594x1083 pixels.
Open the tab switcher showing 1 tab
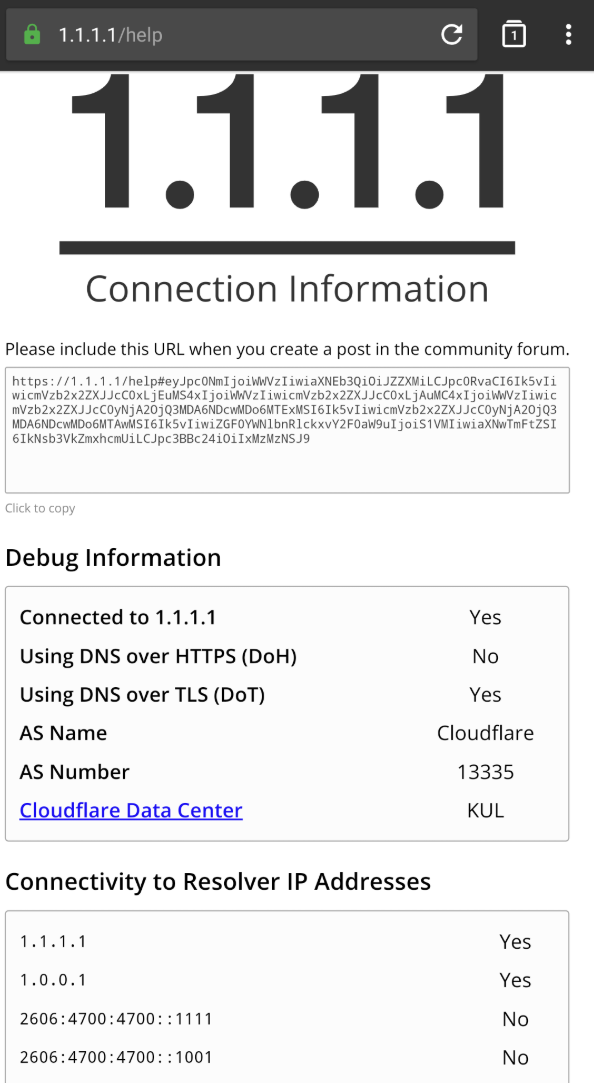coord(513,35)
